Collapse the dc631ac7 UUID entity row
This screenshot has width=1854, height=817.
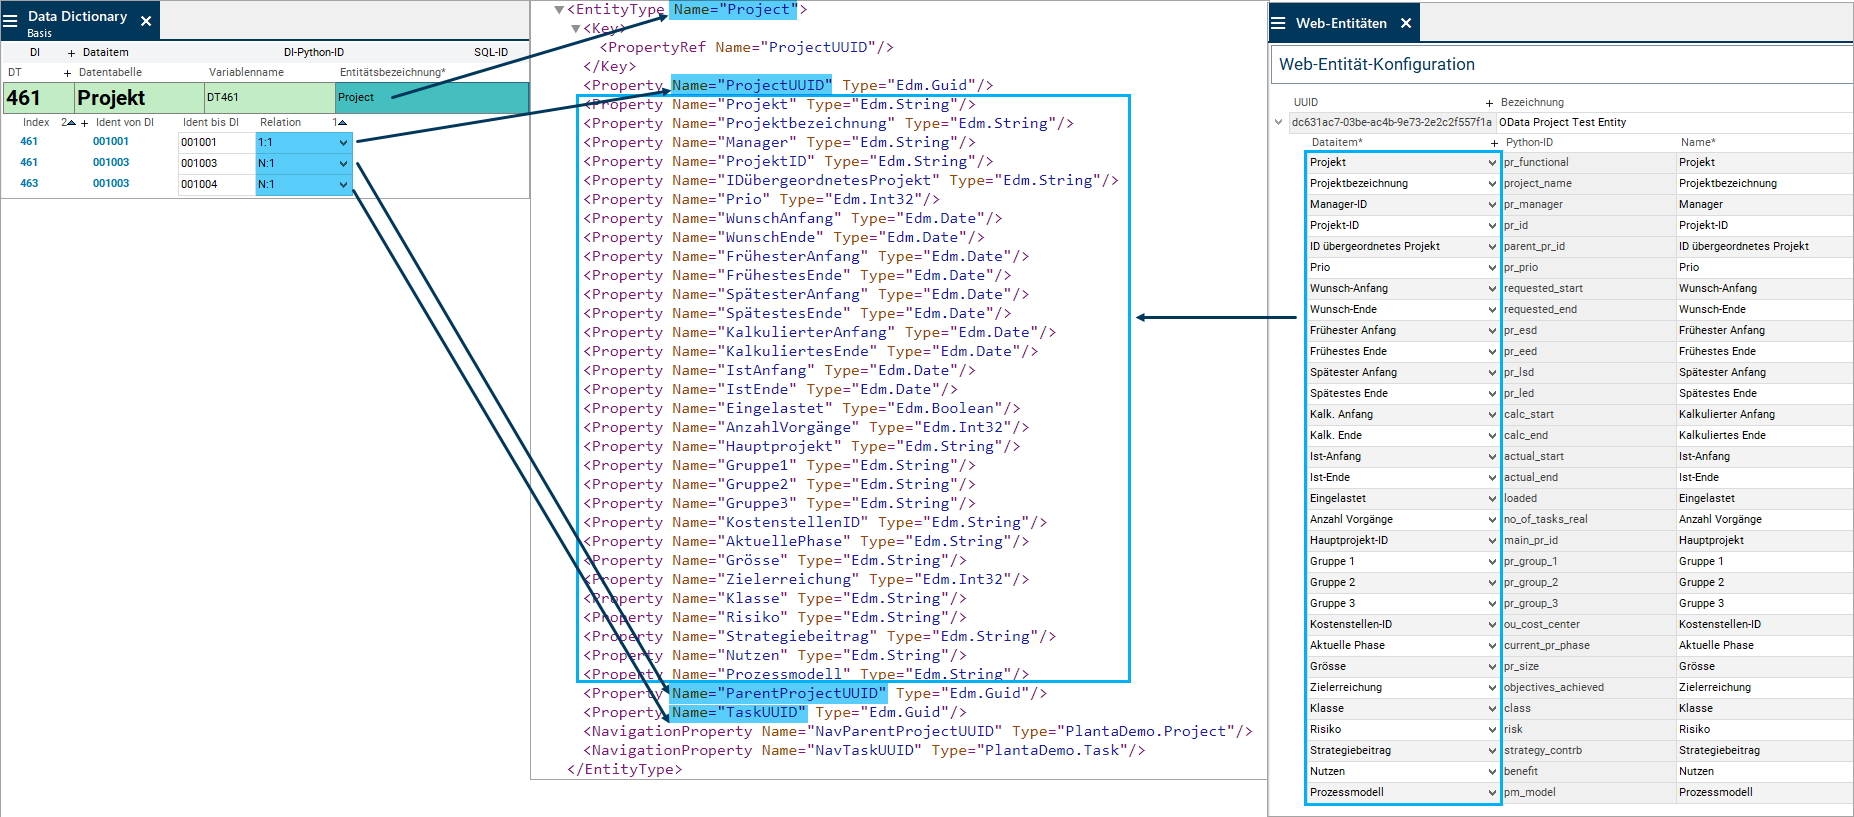pyautogui.click(x=1278, y=123)
